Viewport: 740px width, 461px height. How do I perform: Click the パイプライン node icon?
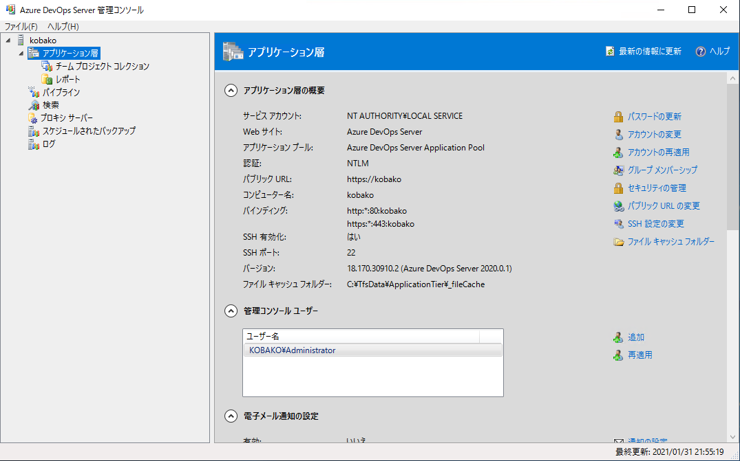(34, 92)
